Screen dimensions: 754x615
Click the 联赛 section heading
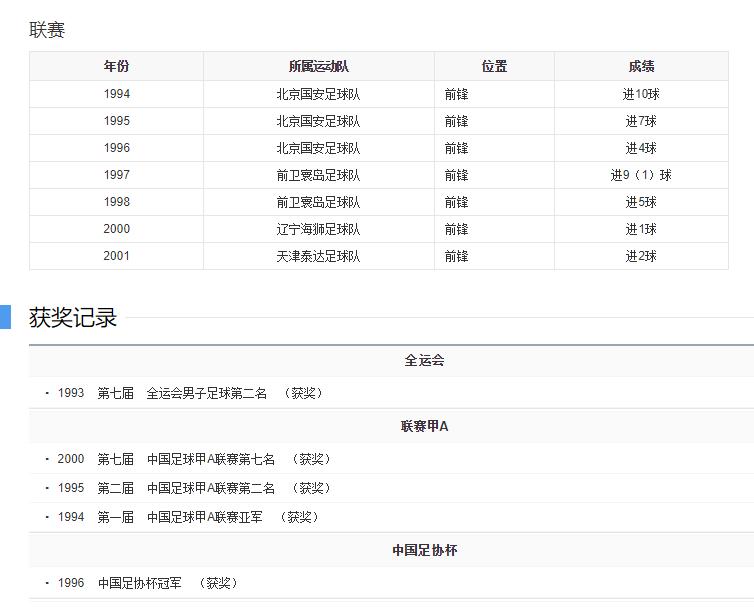tap(47, 30)
